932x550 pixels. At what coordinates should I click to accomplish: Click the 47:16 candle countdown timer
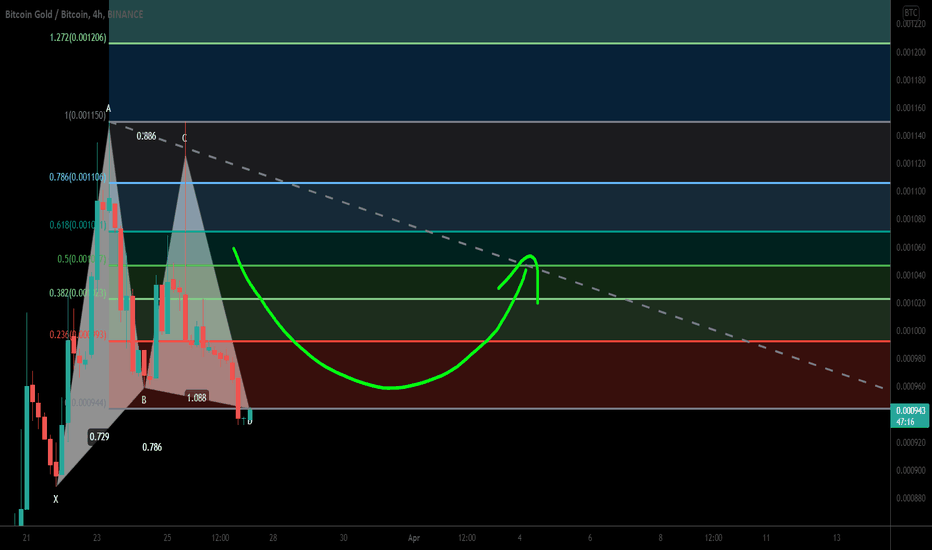[905, 422]
